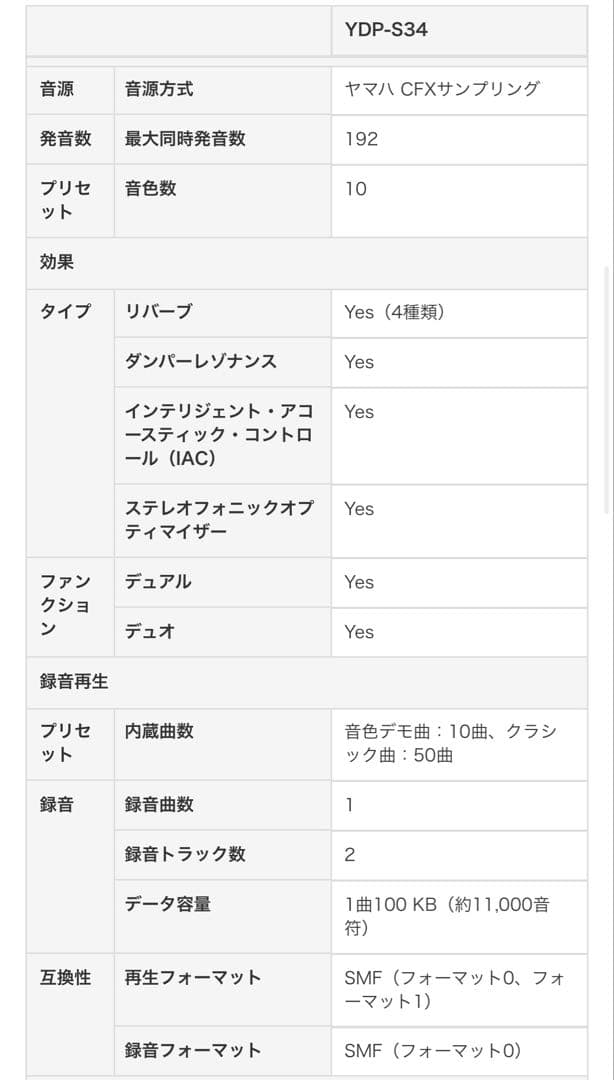Click the YDP-S34 column header
Image resolution: width=614 pixels, height=1080 pixels.
pyautogui.click(x=386, y=30)
